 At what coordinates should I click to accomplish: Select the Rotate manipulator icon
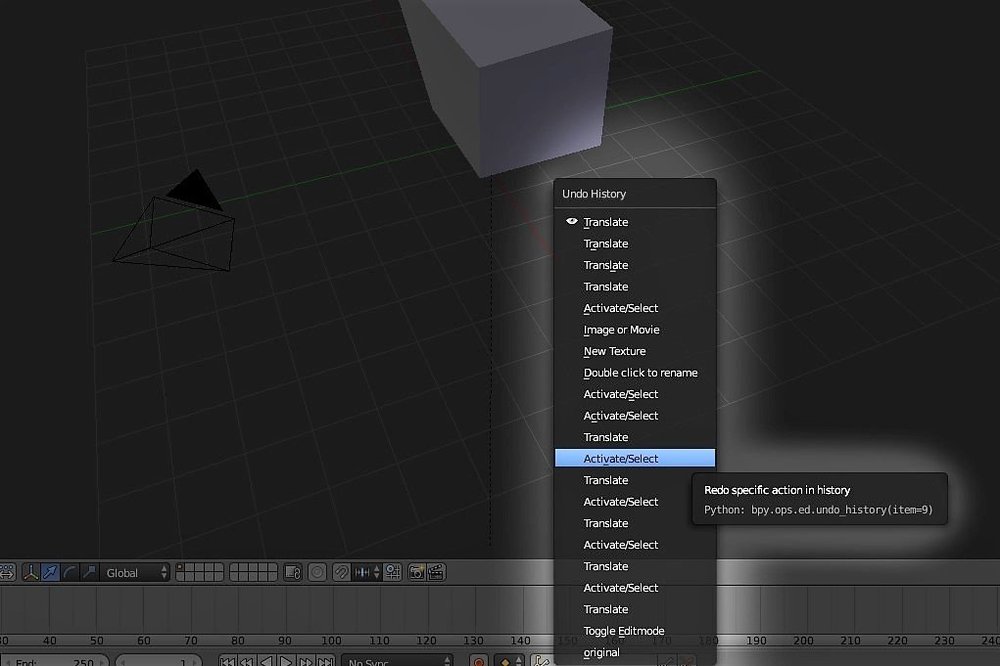(x=69, y=572)
